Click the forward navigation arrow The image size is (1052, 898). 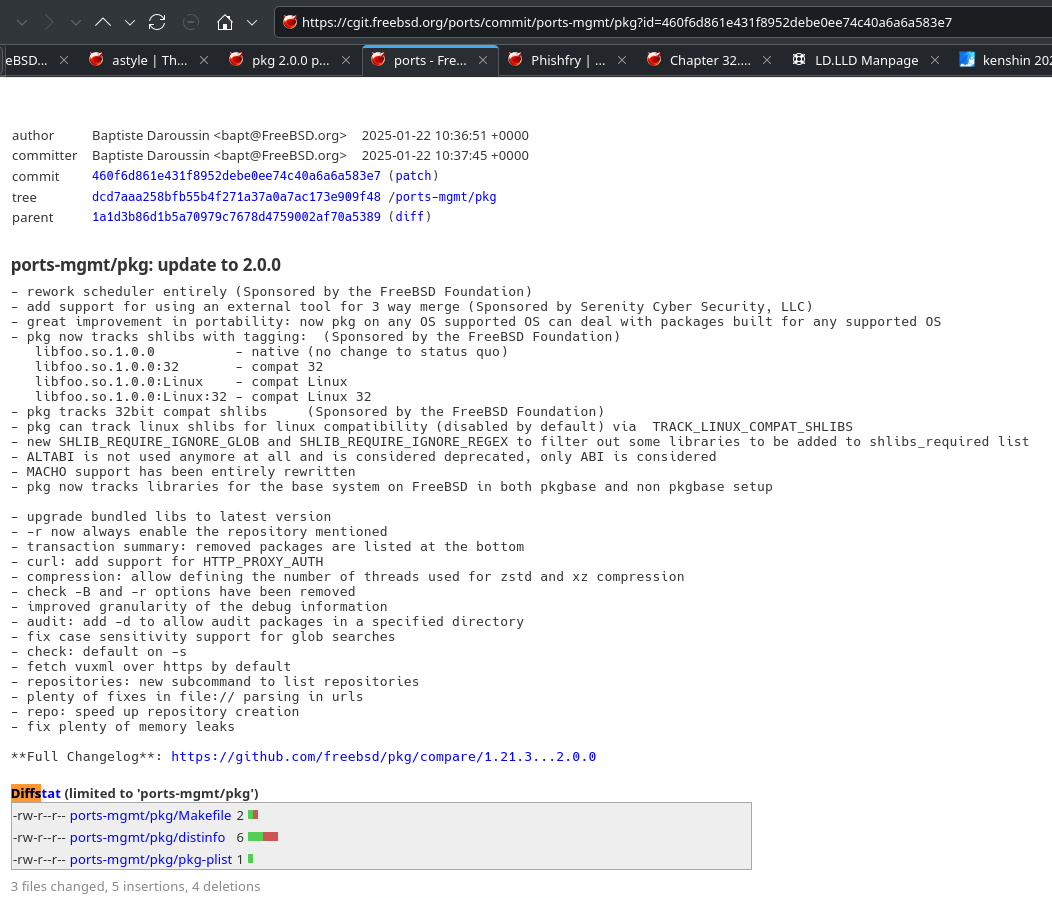(49, 22)
